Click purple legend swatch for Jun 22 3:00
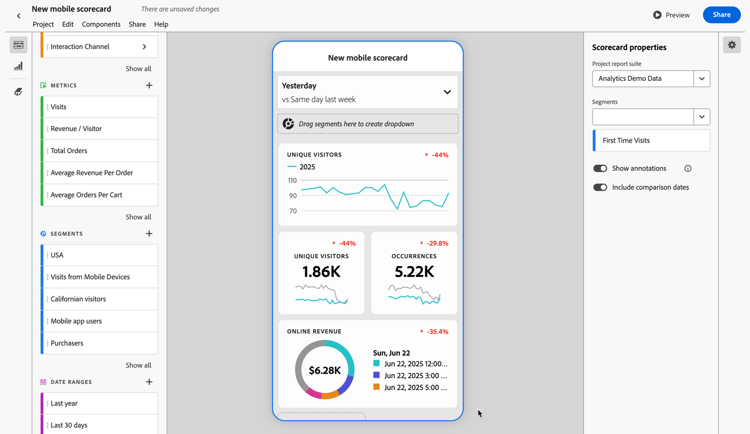Screen dimensions: 750x434 pos(376,375)
